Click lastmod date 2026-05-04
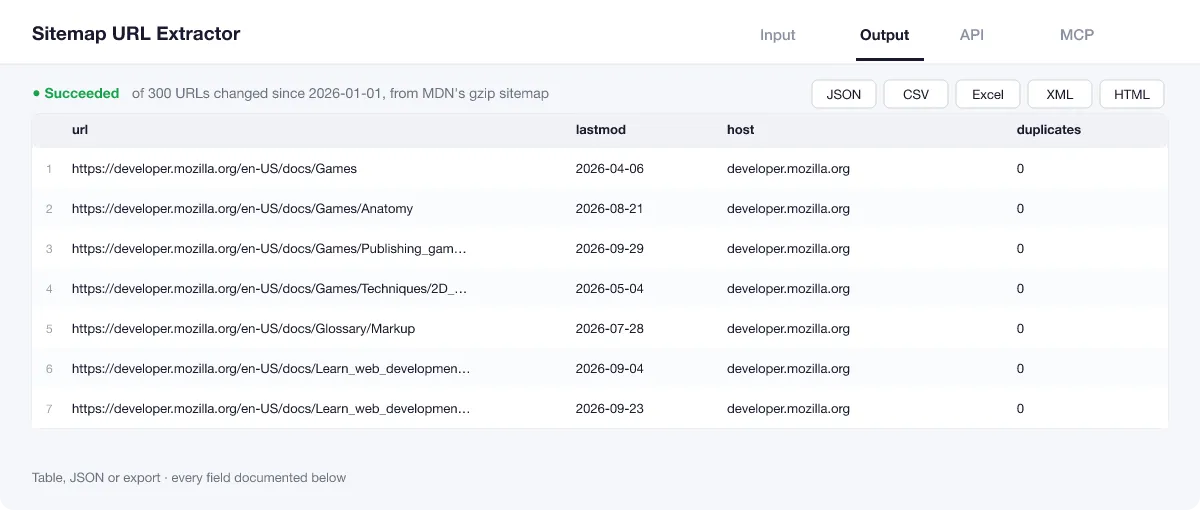Viewport: 1200px width, 510px height. pyautogui.click(x=610, y=289)
